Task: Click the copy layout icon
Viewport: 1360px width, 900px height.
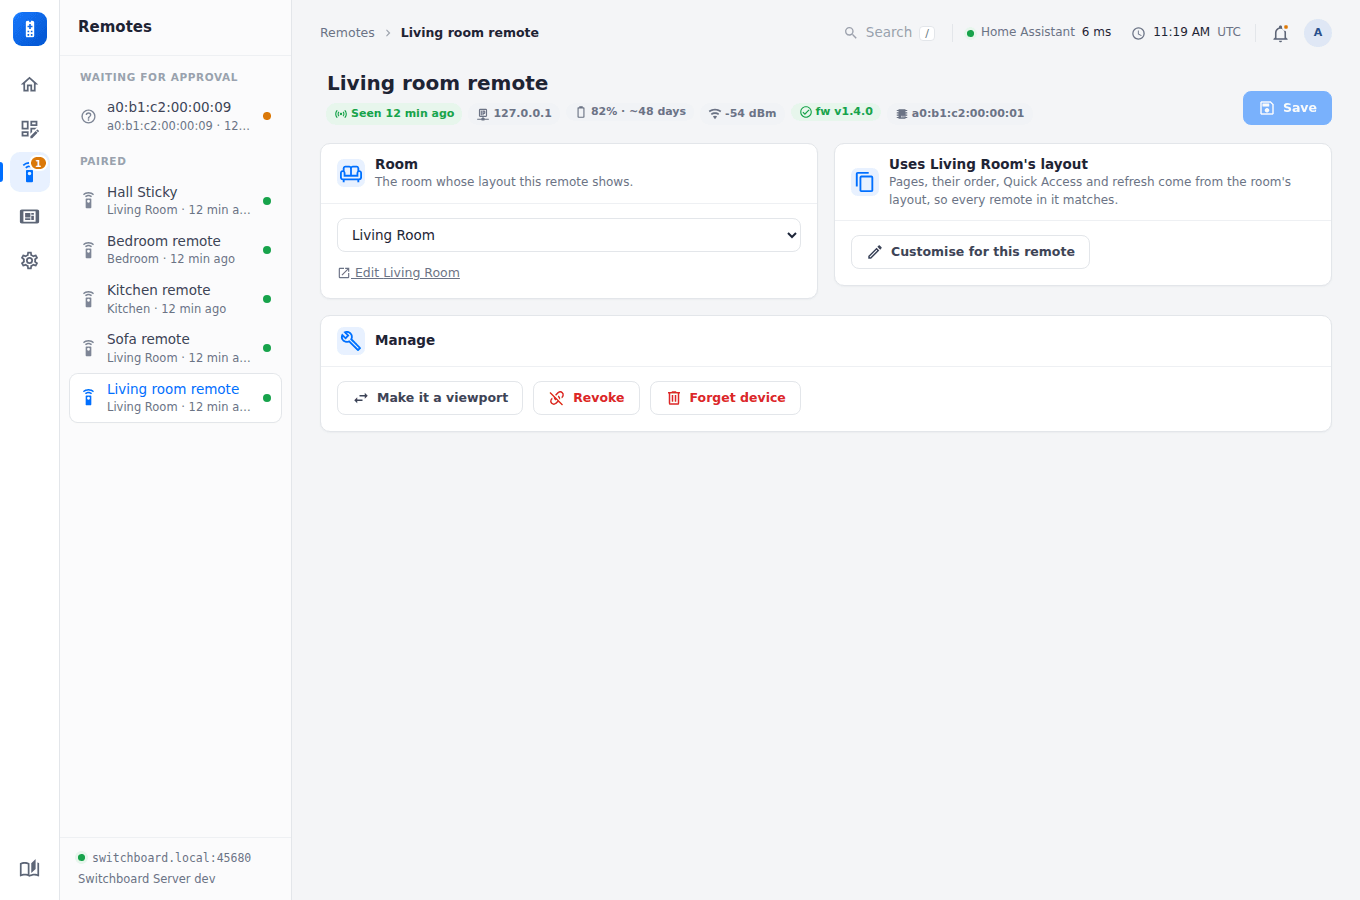Action: [x=865, y=182]
